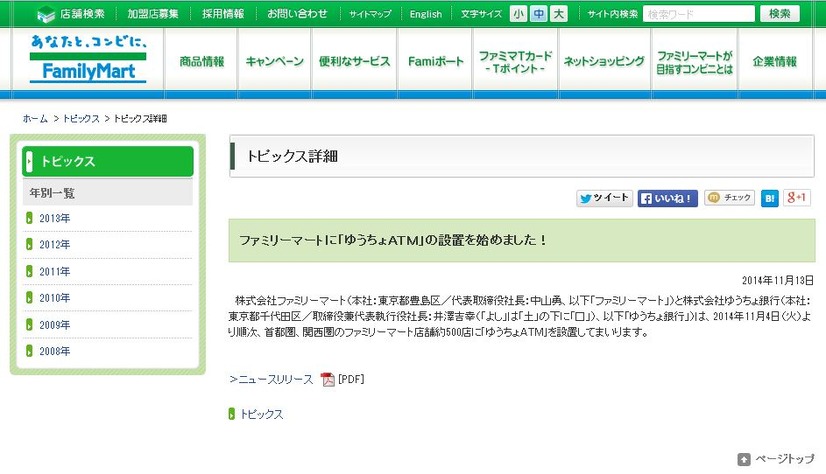
Task: Open 2008年 topics list
Action: pyautogui.click(x=55, y=351)
